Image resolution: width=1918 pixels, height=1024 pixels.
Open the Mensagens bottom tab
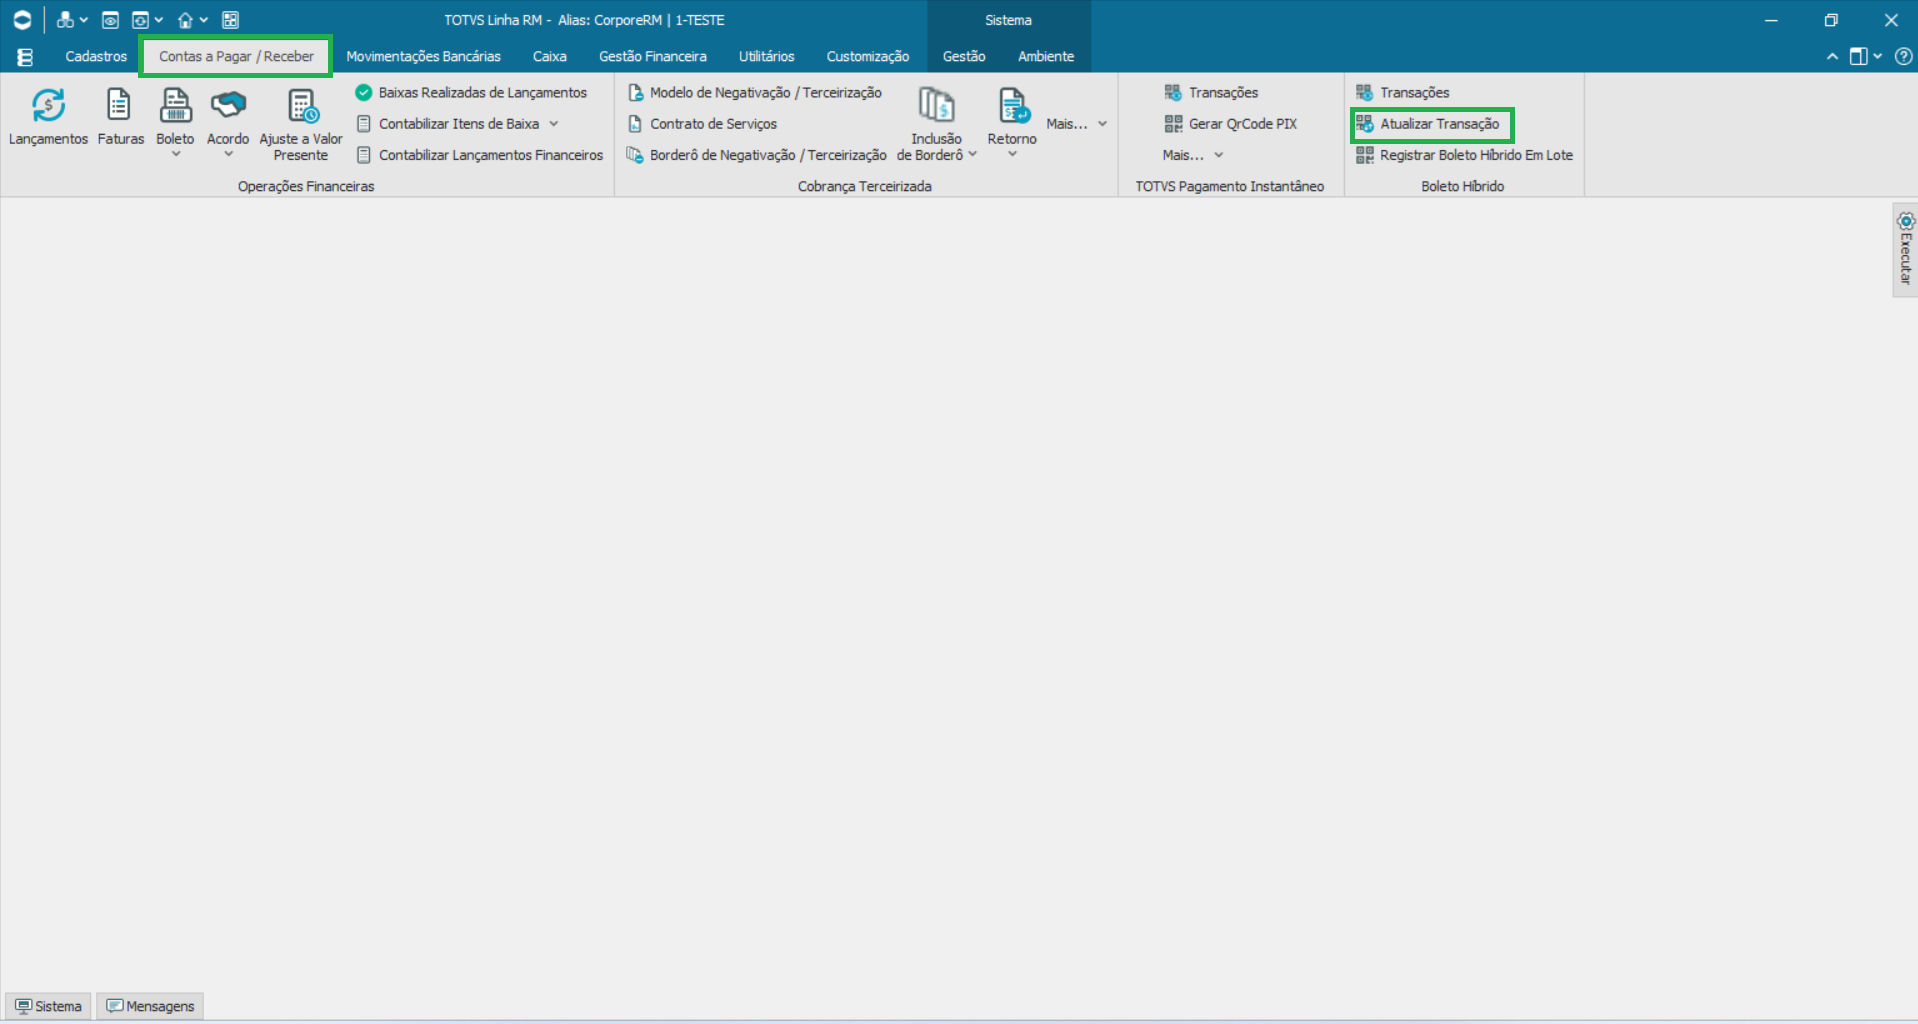(151, 1006)
